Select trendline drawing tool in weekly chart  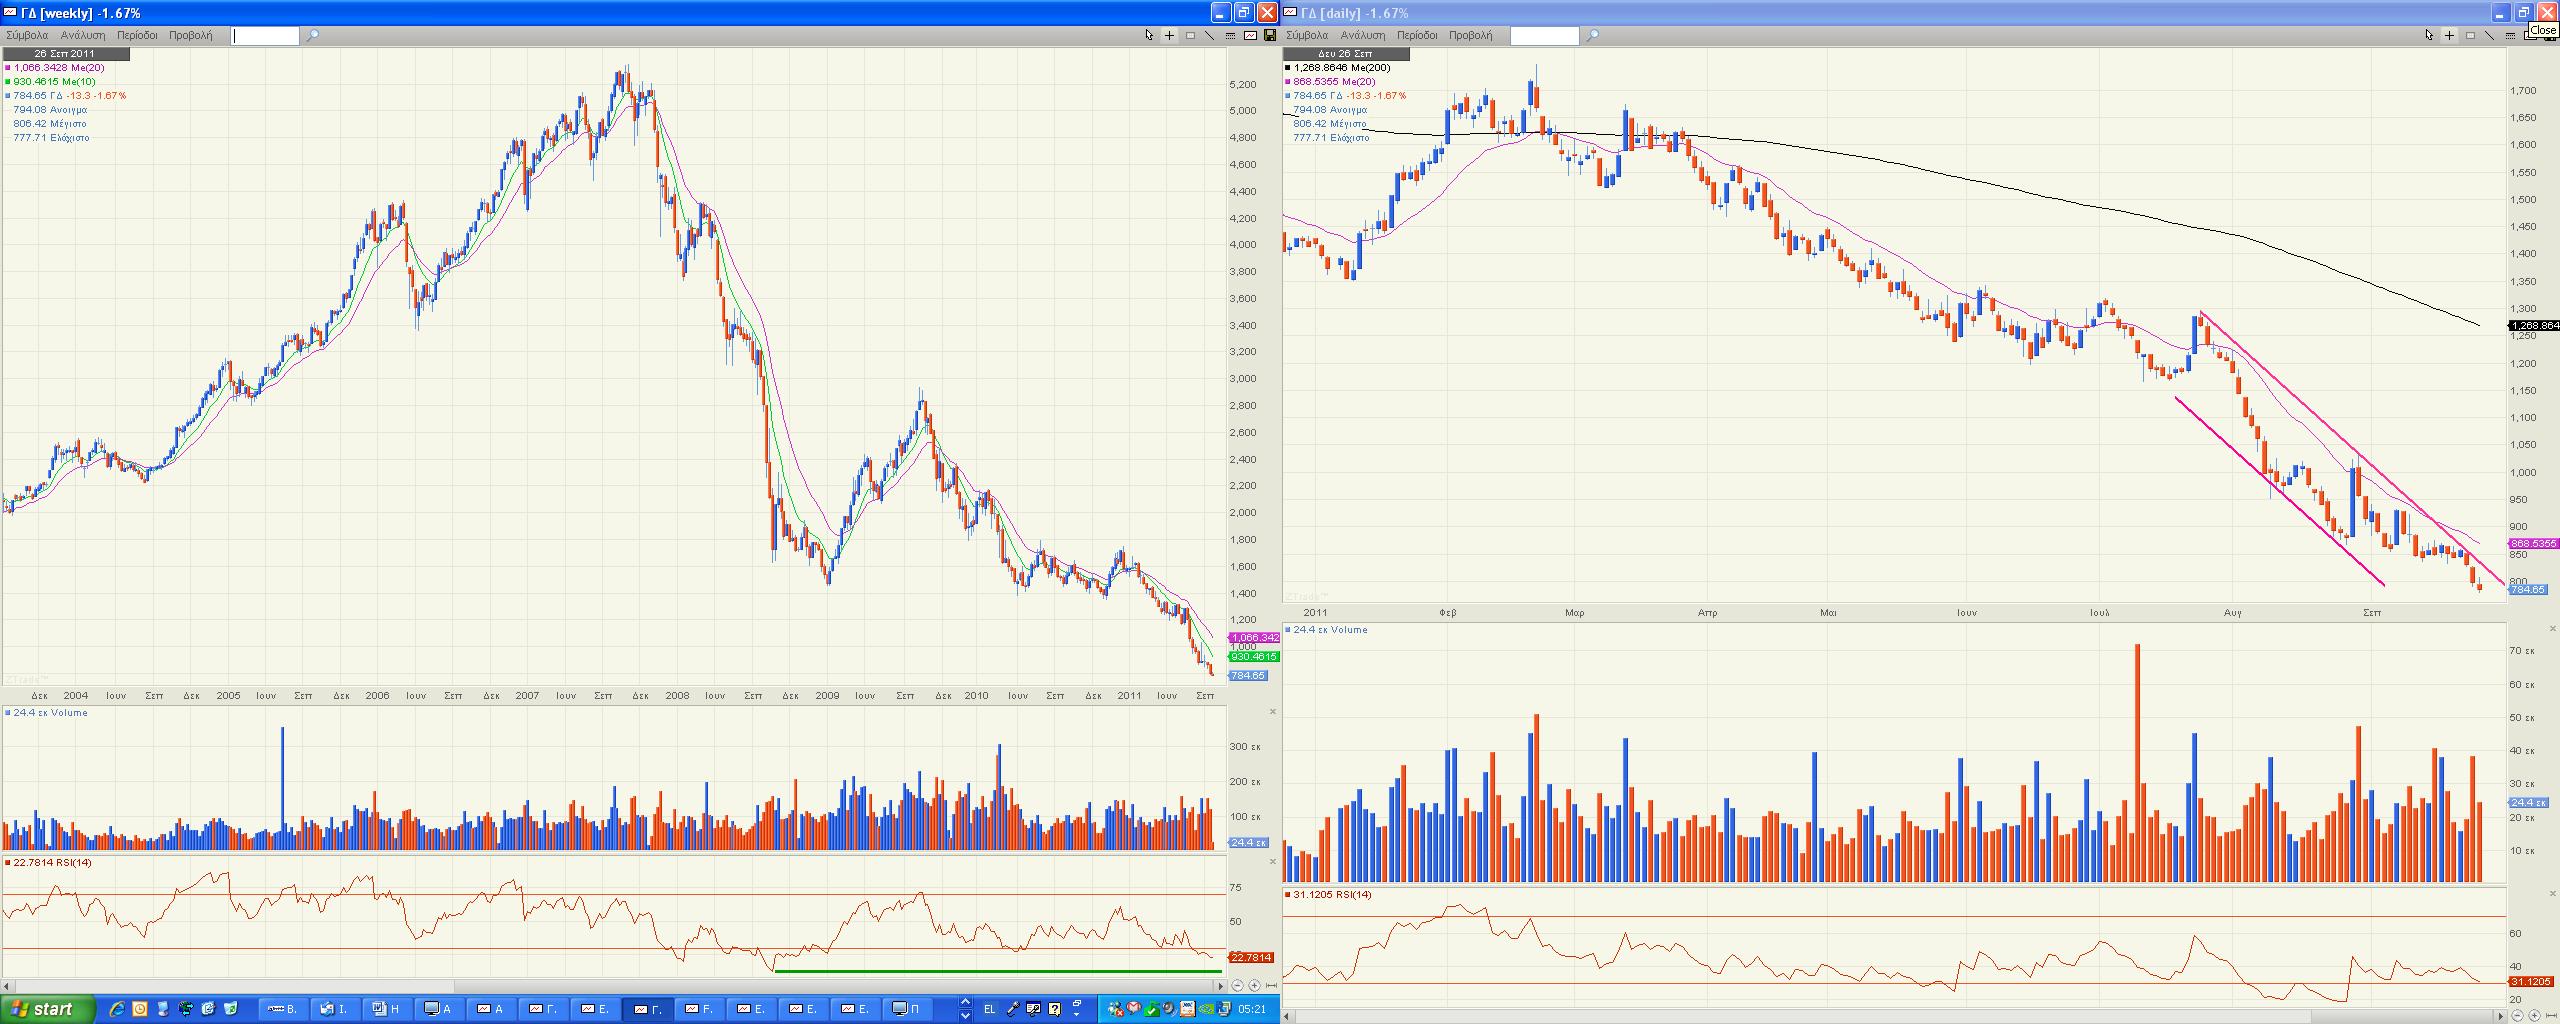(x=1210, y=35)
